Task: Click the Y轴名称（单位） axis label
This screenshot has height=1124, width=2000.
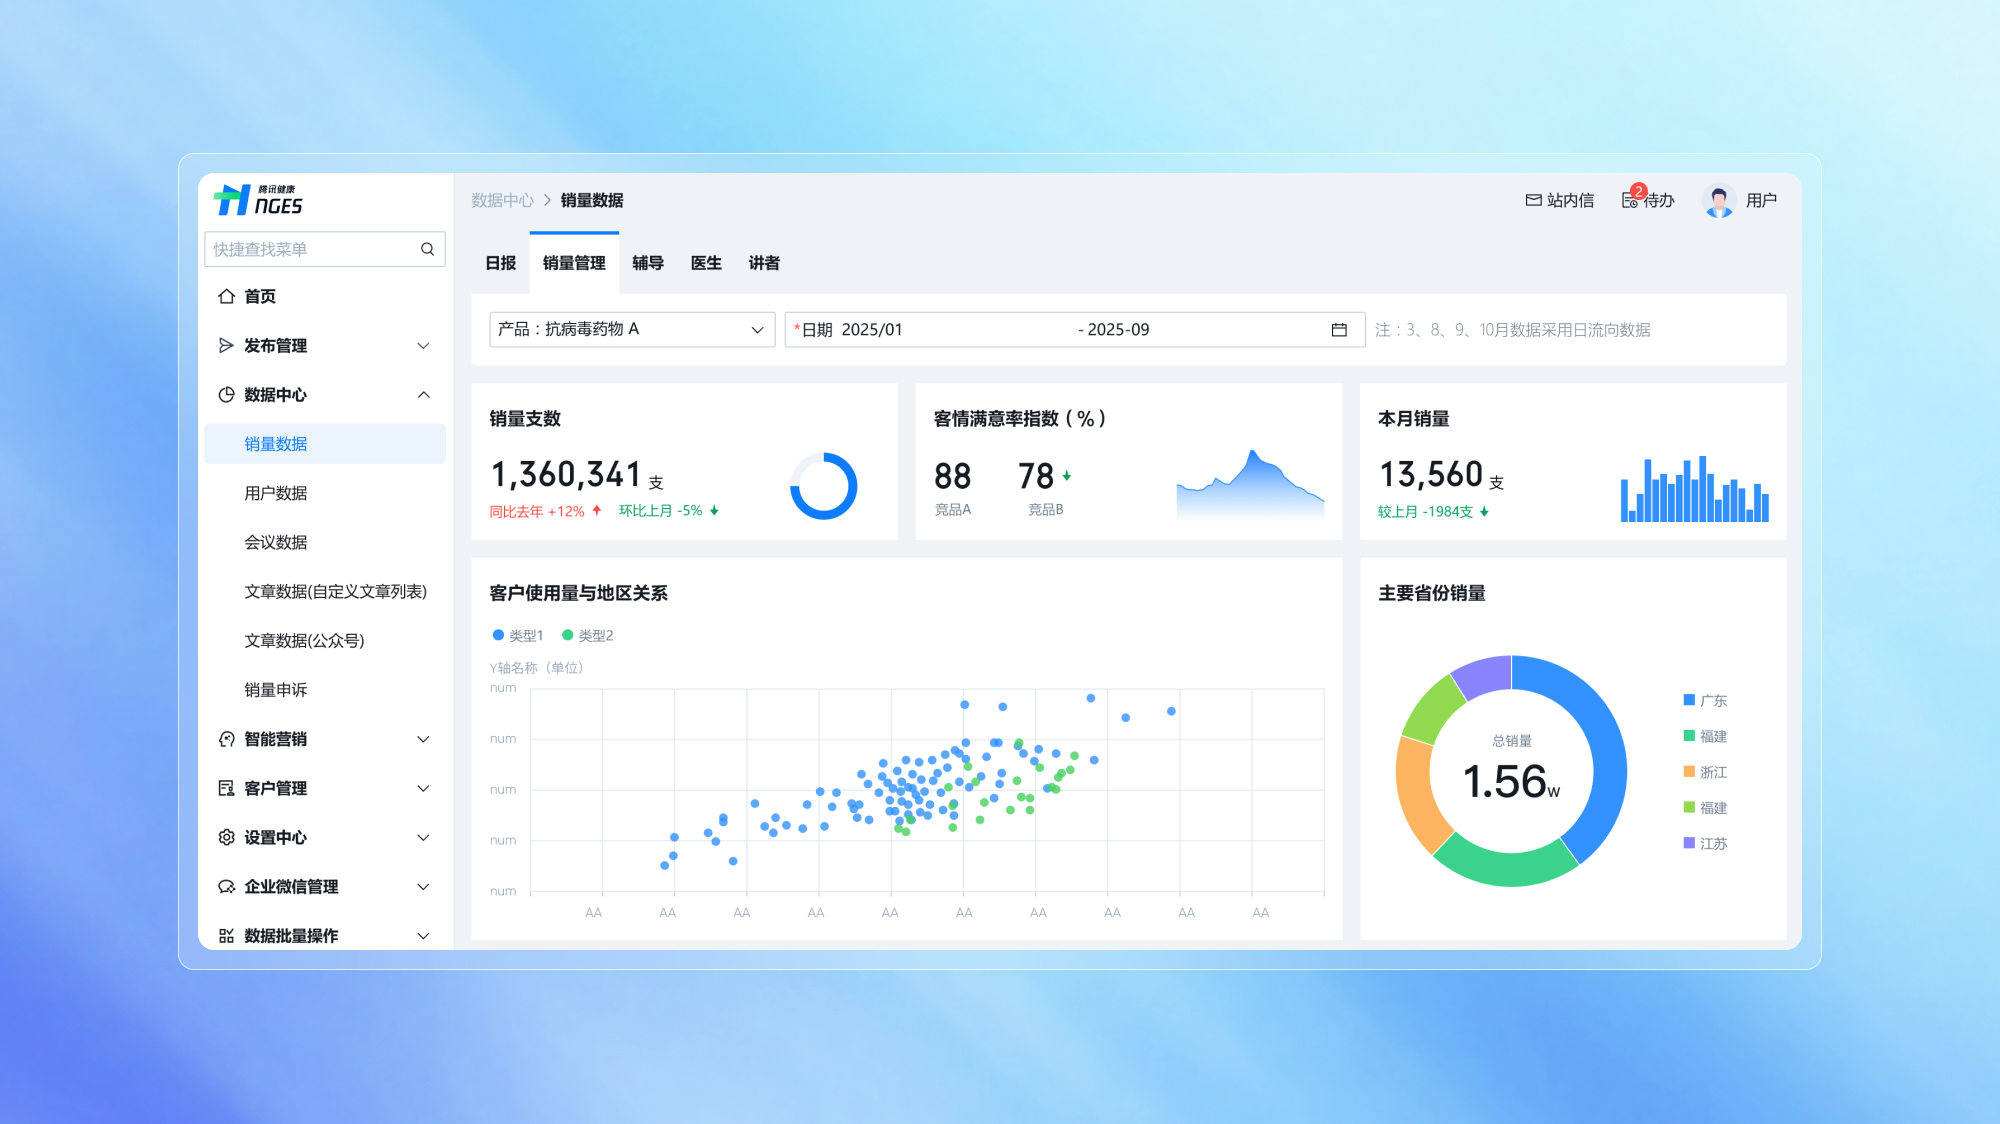Action: pos(536,667)
